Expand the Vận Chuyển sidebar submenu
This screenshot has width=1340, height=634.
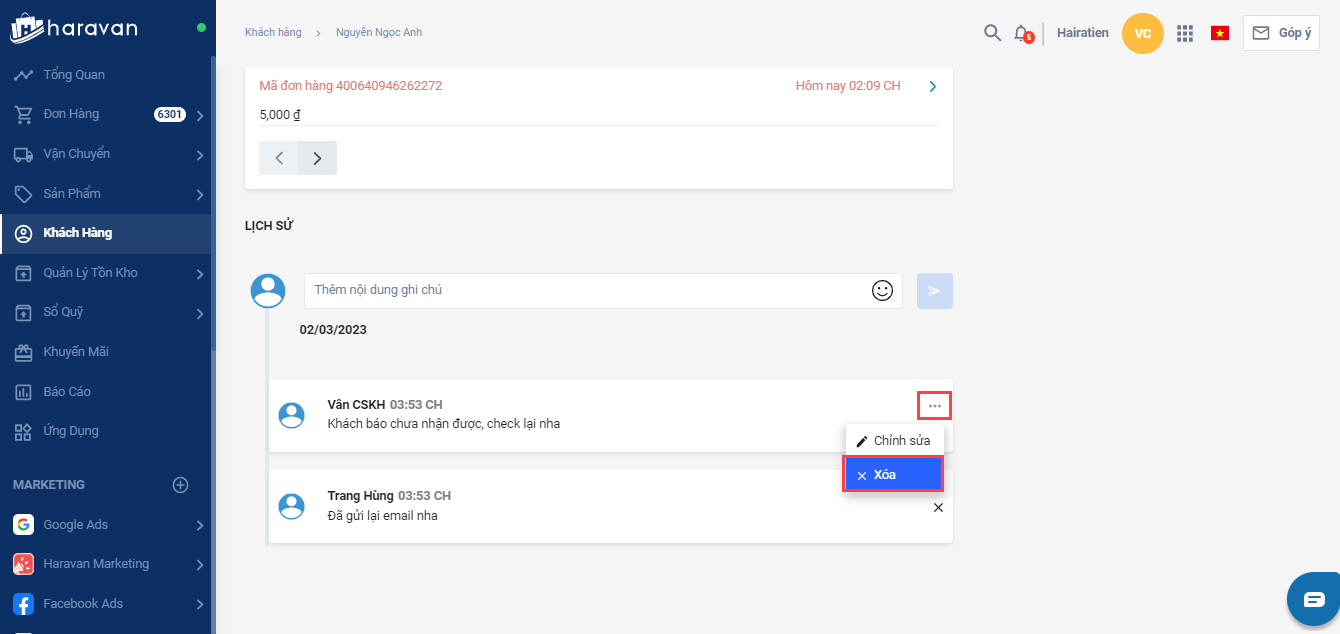click(x=200, y=155)
